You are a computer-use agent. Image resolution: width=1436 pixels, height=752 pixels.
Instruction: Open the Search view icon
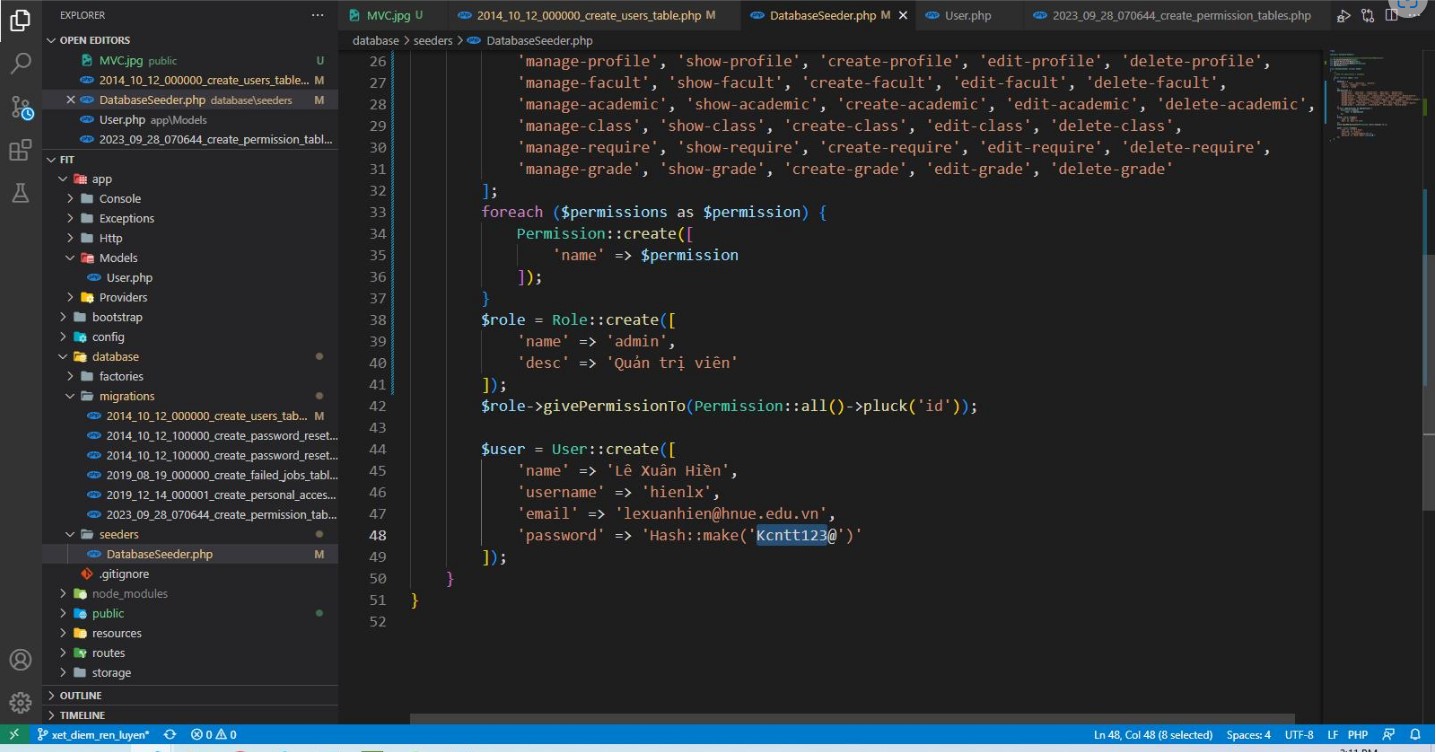[x=20, y=64]
